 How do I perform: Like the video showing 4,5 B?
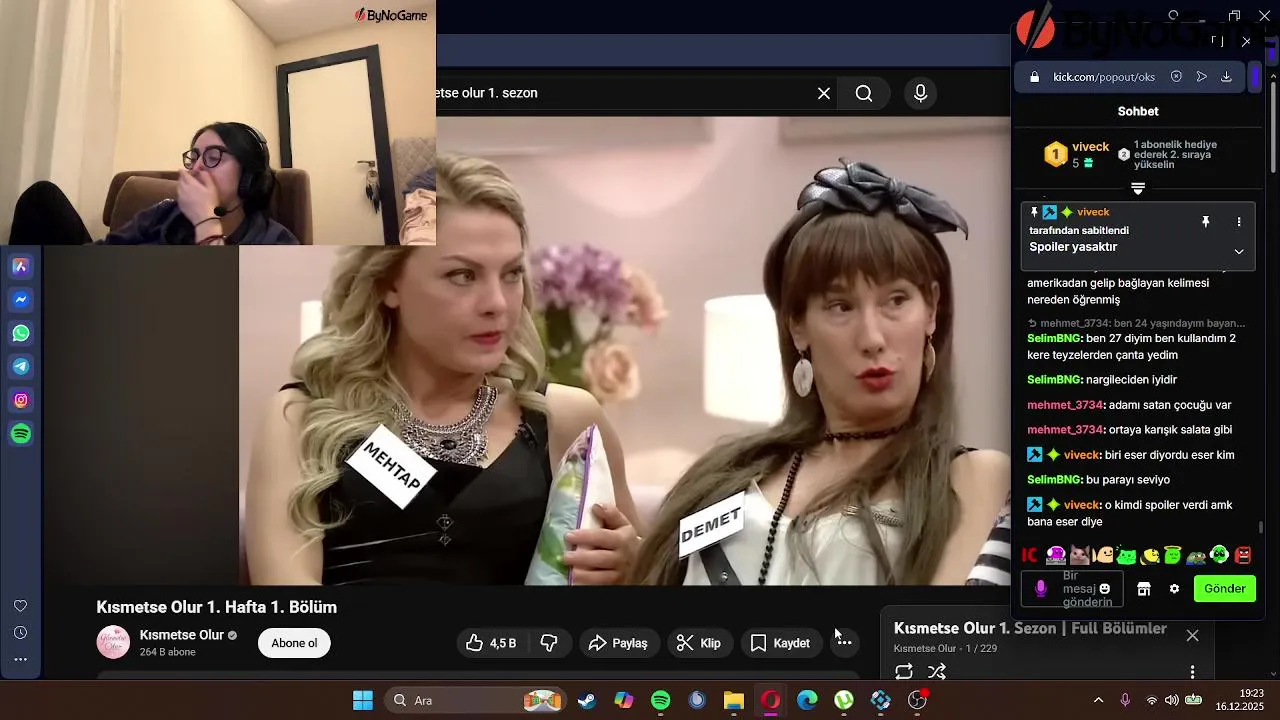coord(490,643)
